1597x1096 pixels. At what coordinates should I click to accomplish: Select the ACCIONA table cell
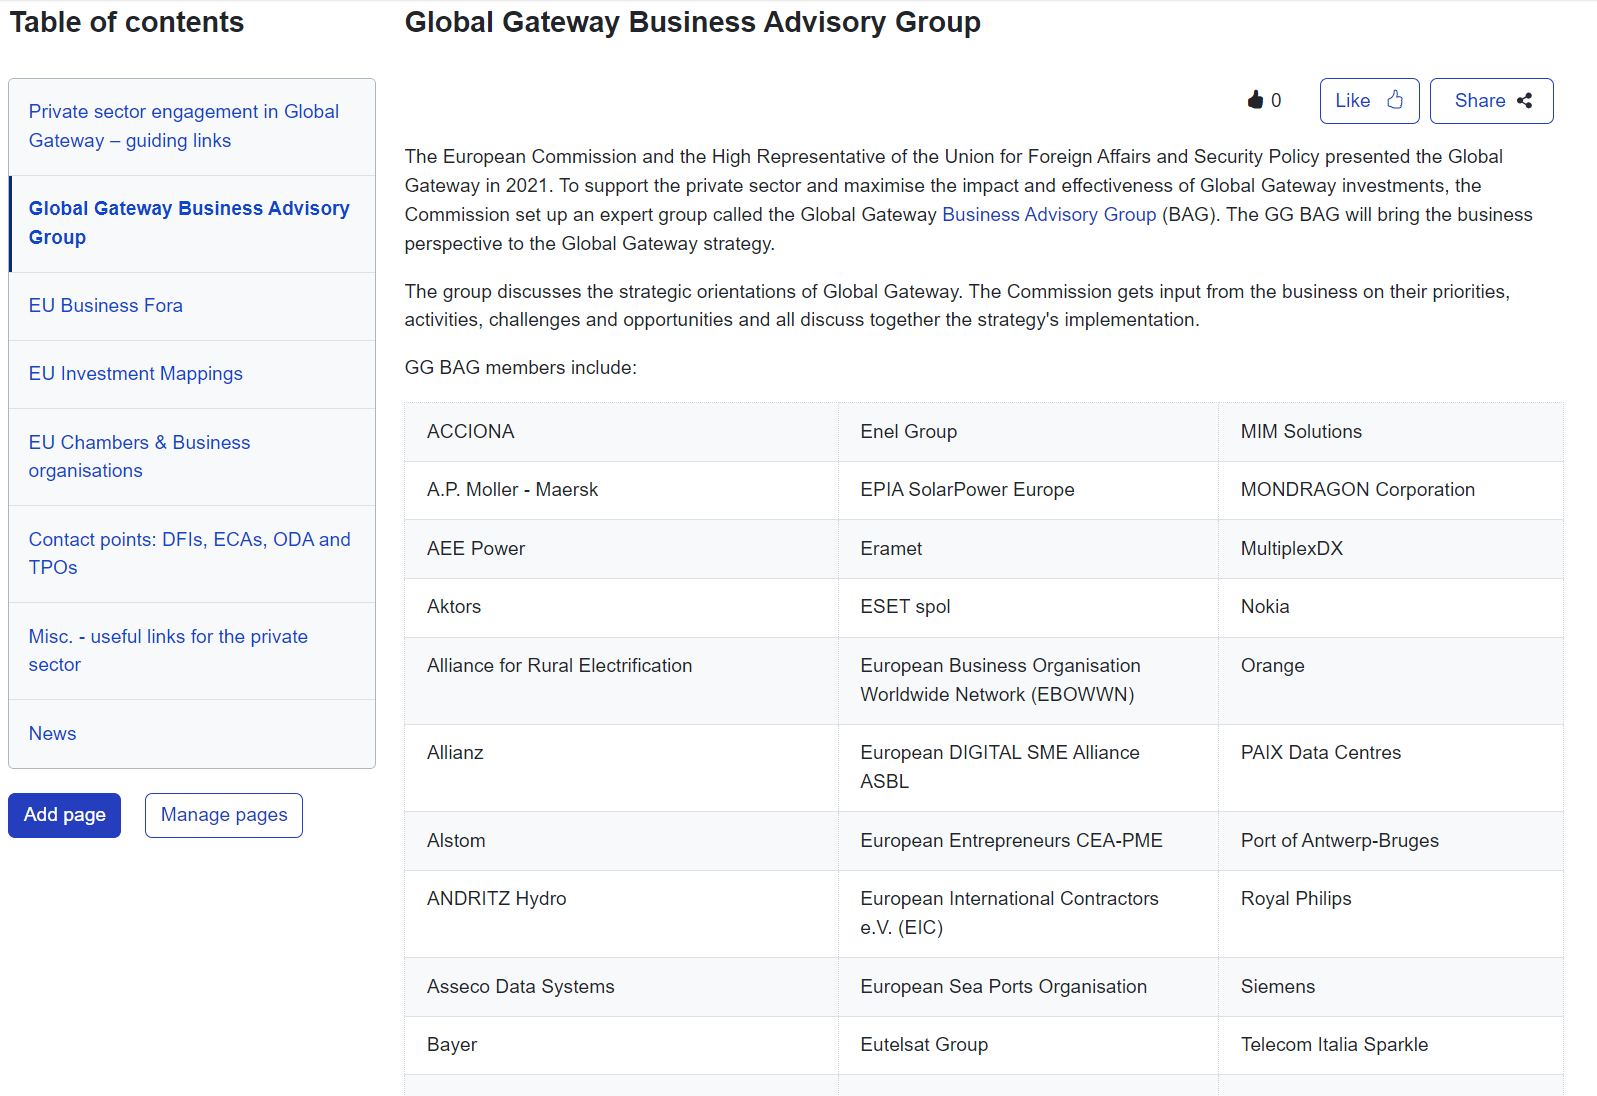pos(621,432)
